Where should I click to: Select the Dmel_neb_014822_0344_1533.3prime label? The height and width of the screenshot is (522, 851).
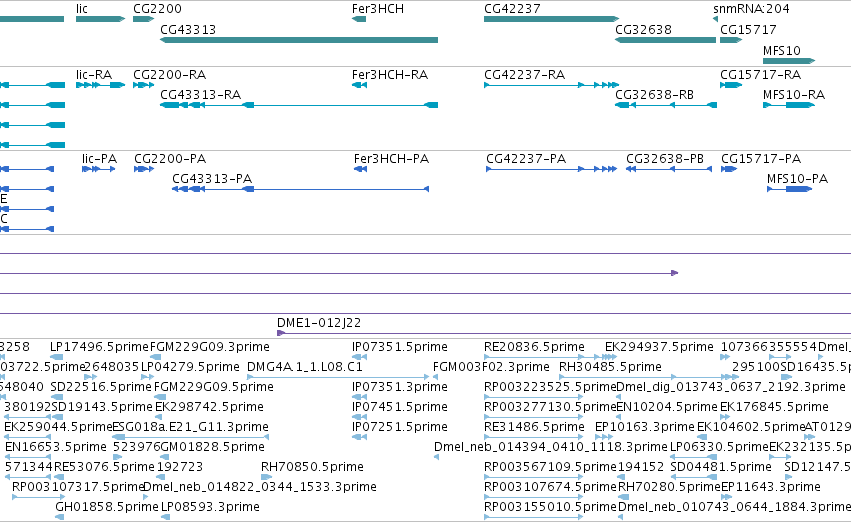tap(260, 487)
